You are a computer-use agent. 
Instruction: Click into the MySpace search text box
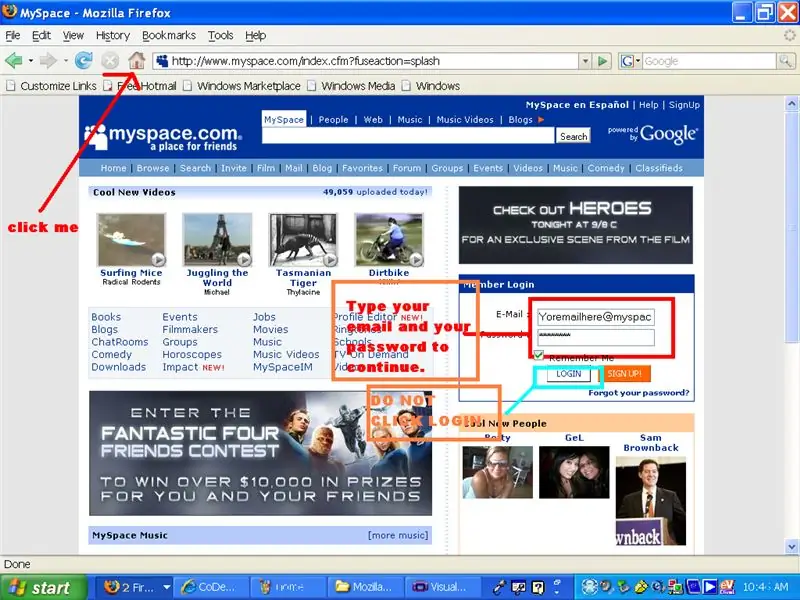click(408, 136)
